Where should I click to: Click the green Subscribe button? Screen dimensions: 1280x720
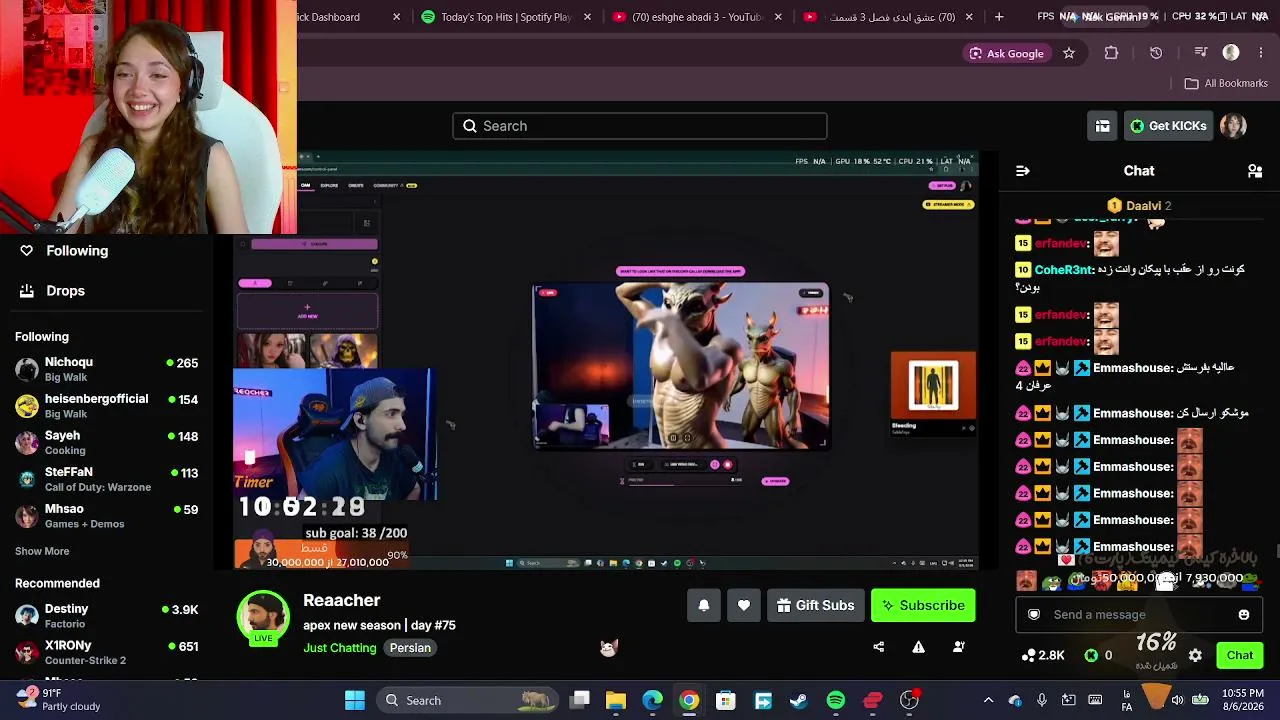923,605
